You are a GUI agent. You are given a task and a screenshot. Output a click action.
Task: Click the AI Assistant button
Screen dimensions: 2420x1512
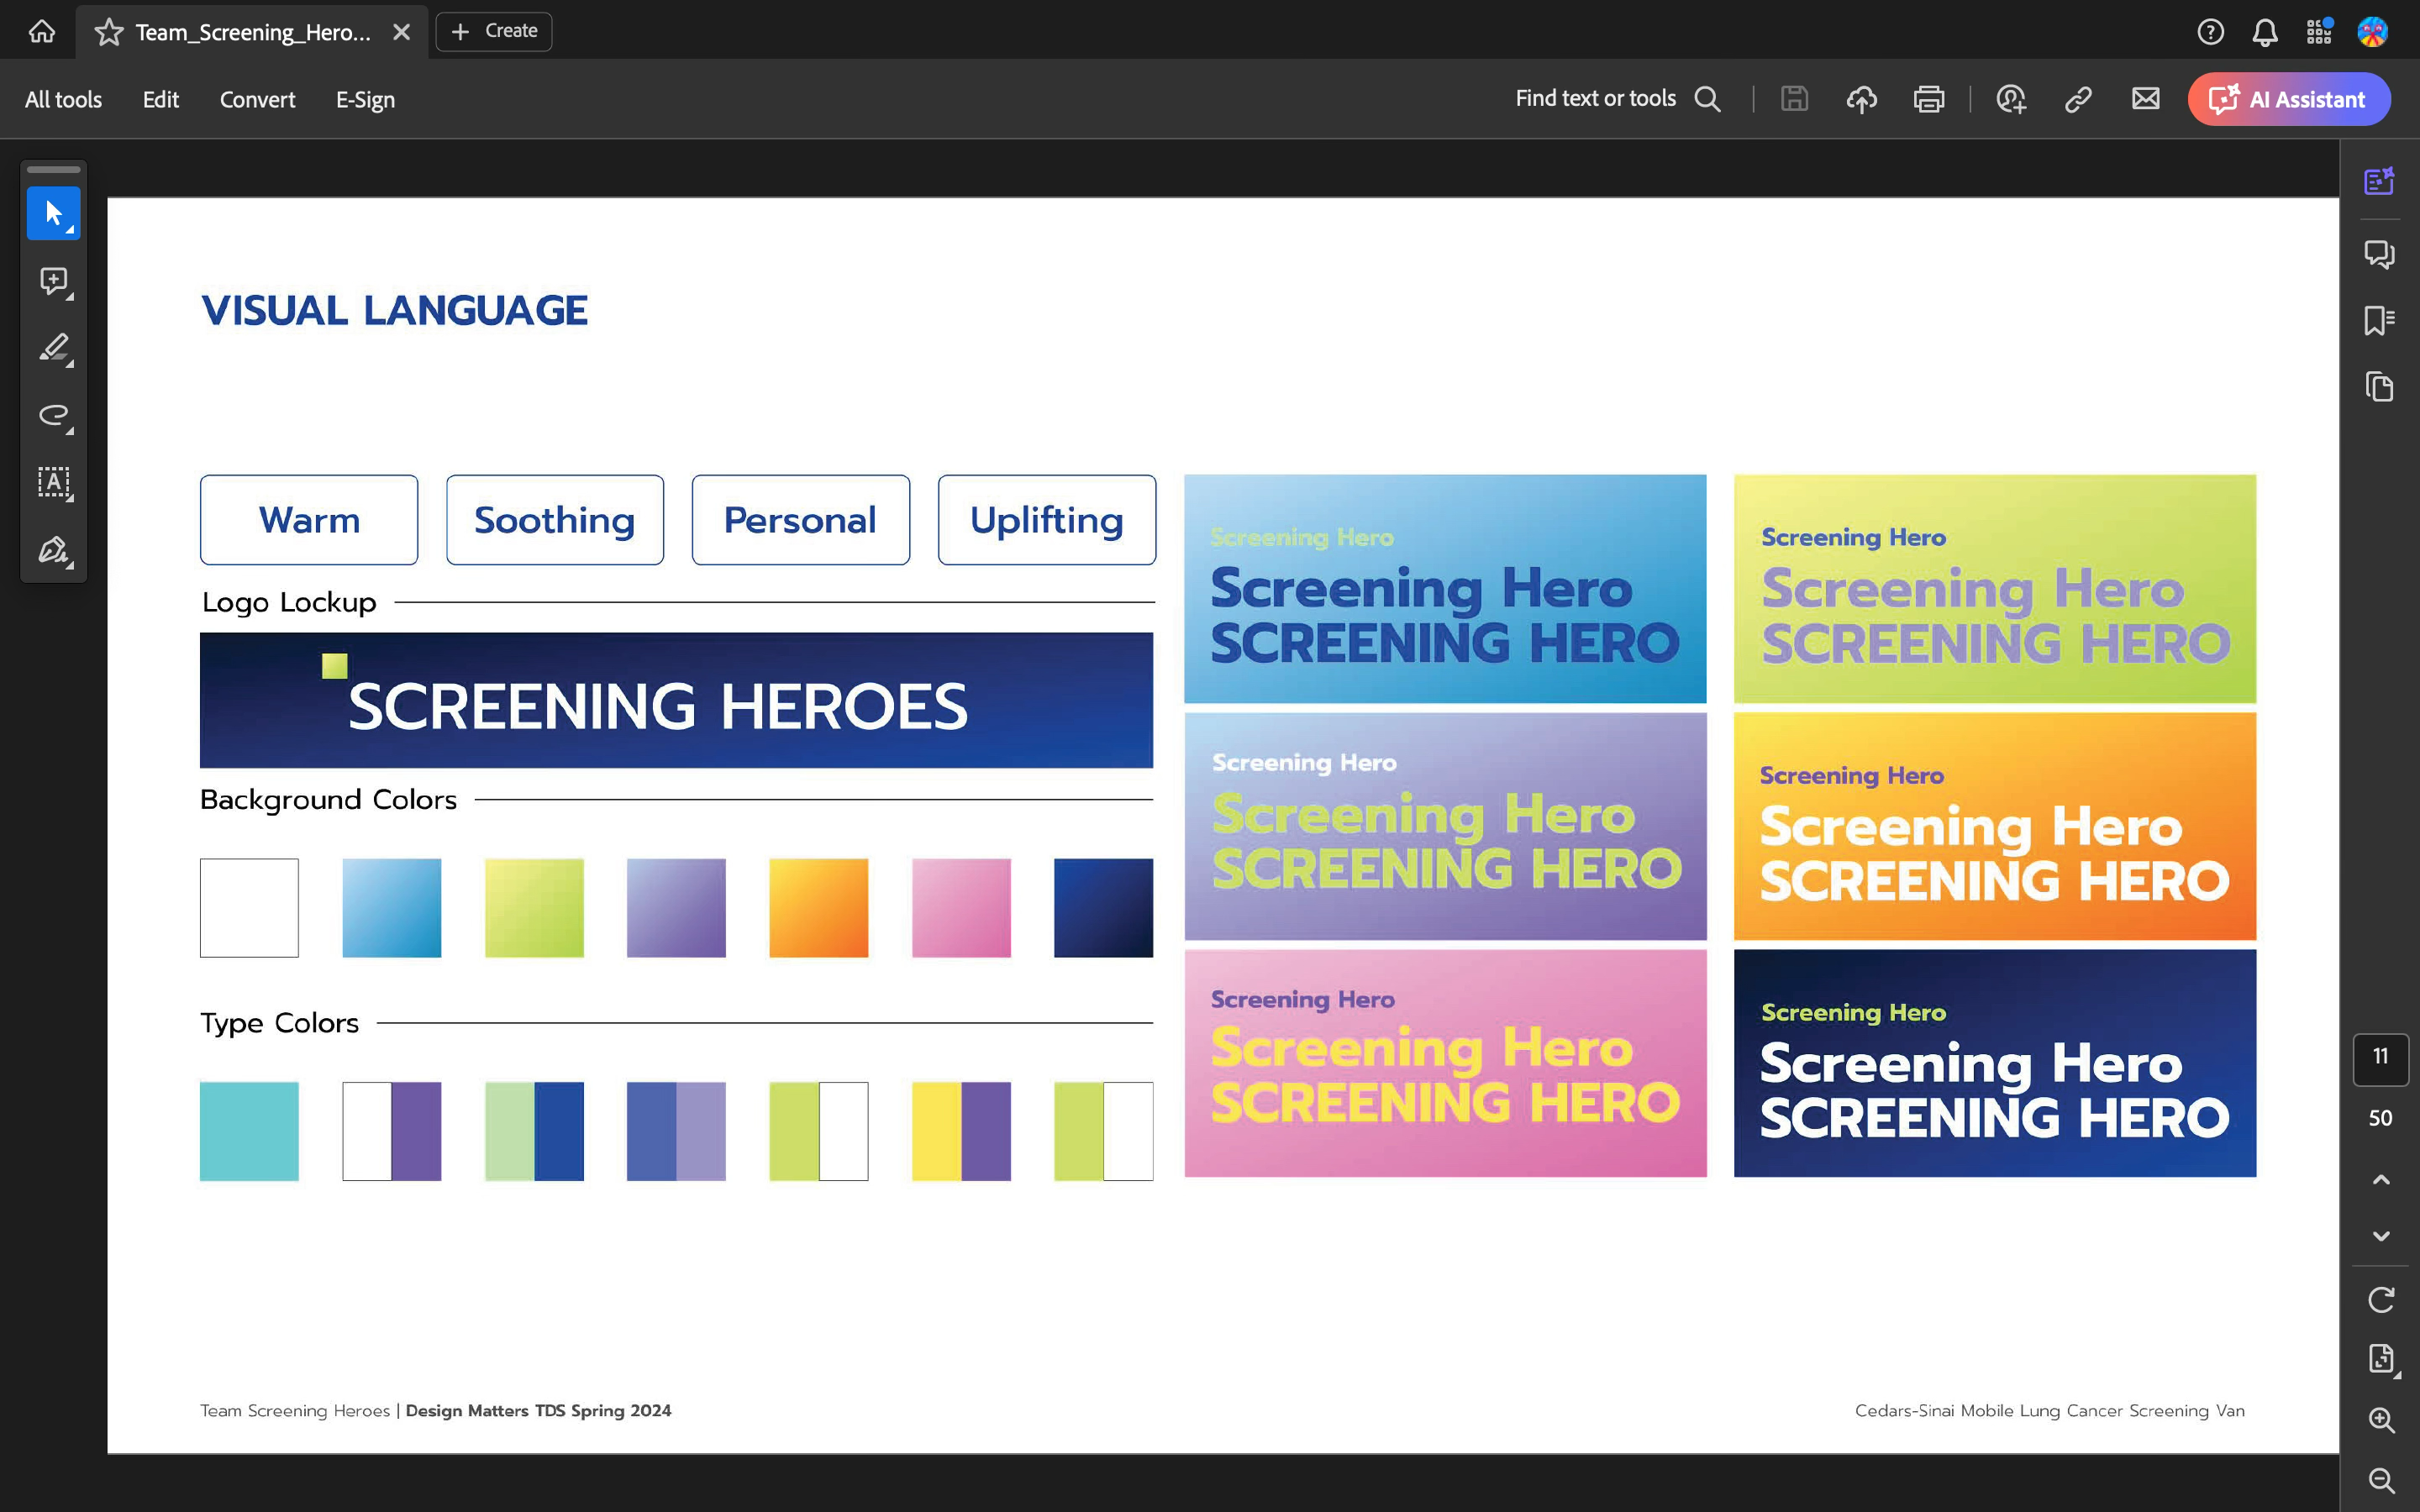tap(2288, 99)
